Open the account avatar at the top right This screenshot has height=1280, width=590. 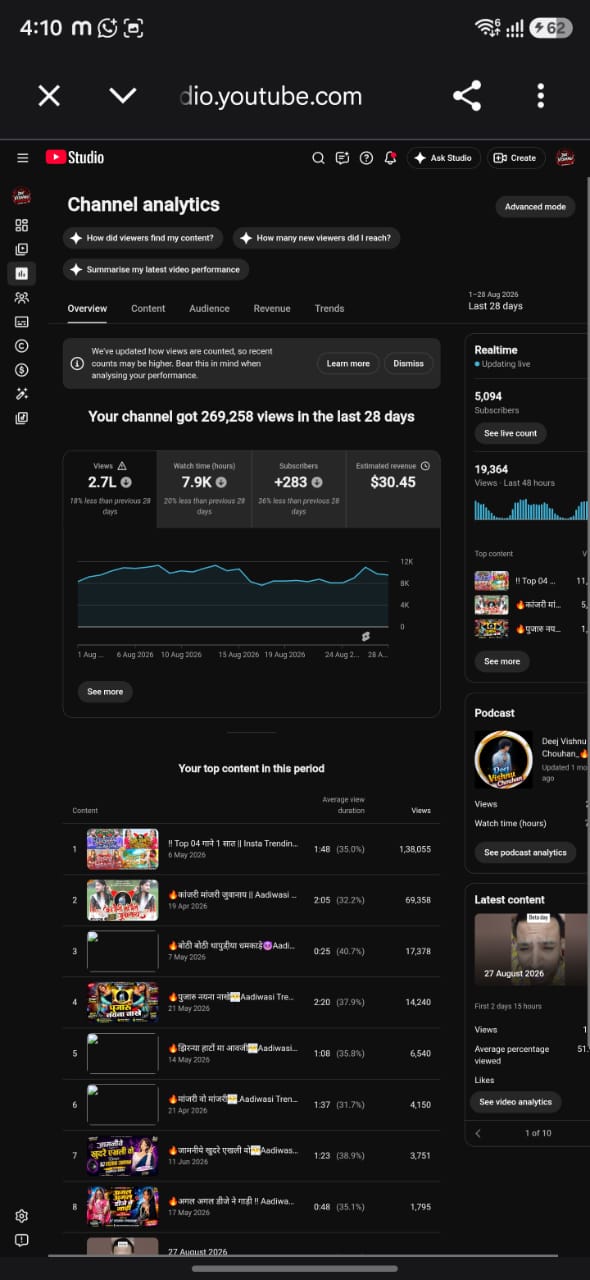pos(566,158)
